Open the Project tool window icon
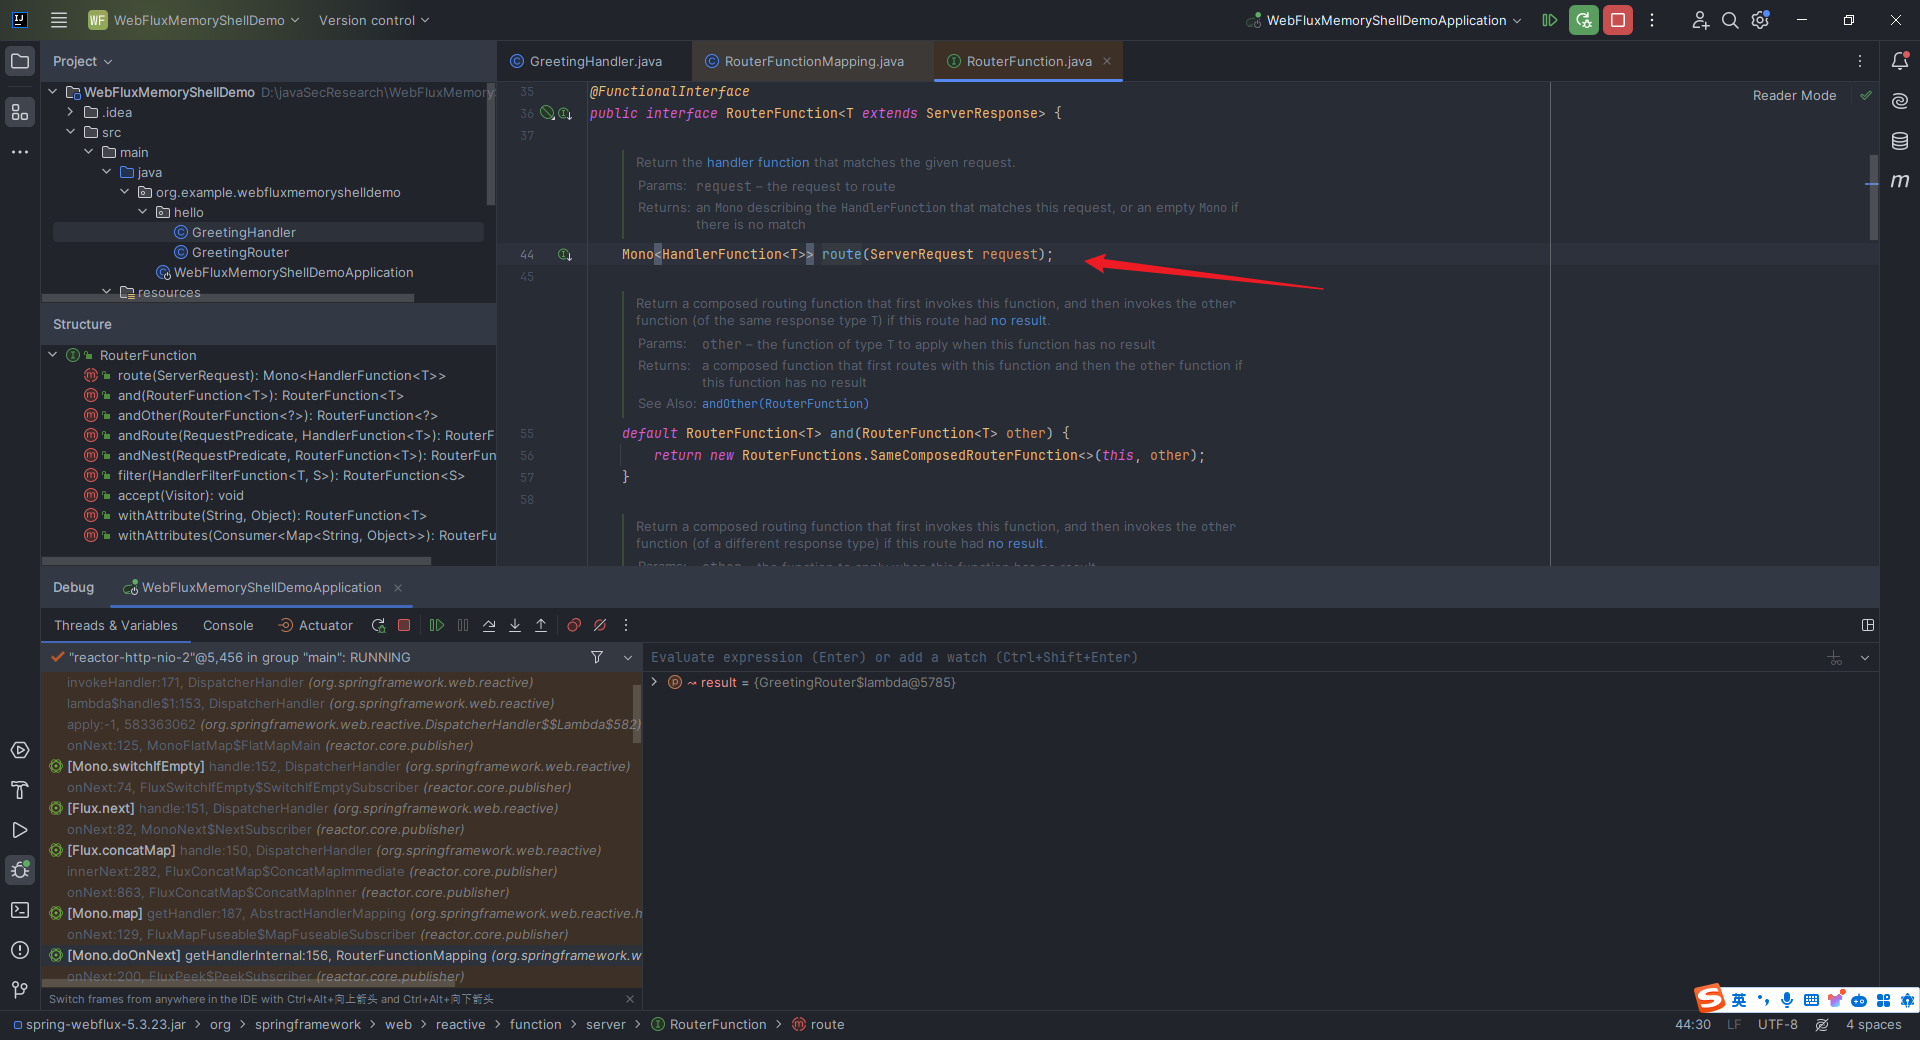 20,61
